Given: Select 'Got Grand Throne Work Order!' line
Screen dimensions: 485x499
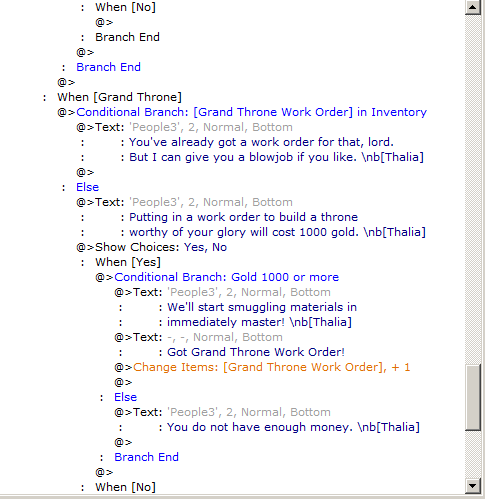Looking at the screenshot, I should (256, 352).
